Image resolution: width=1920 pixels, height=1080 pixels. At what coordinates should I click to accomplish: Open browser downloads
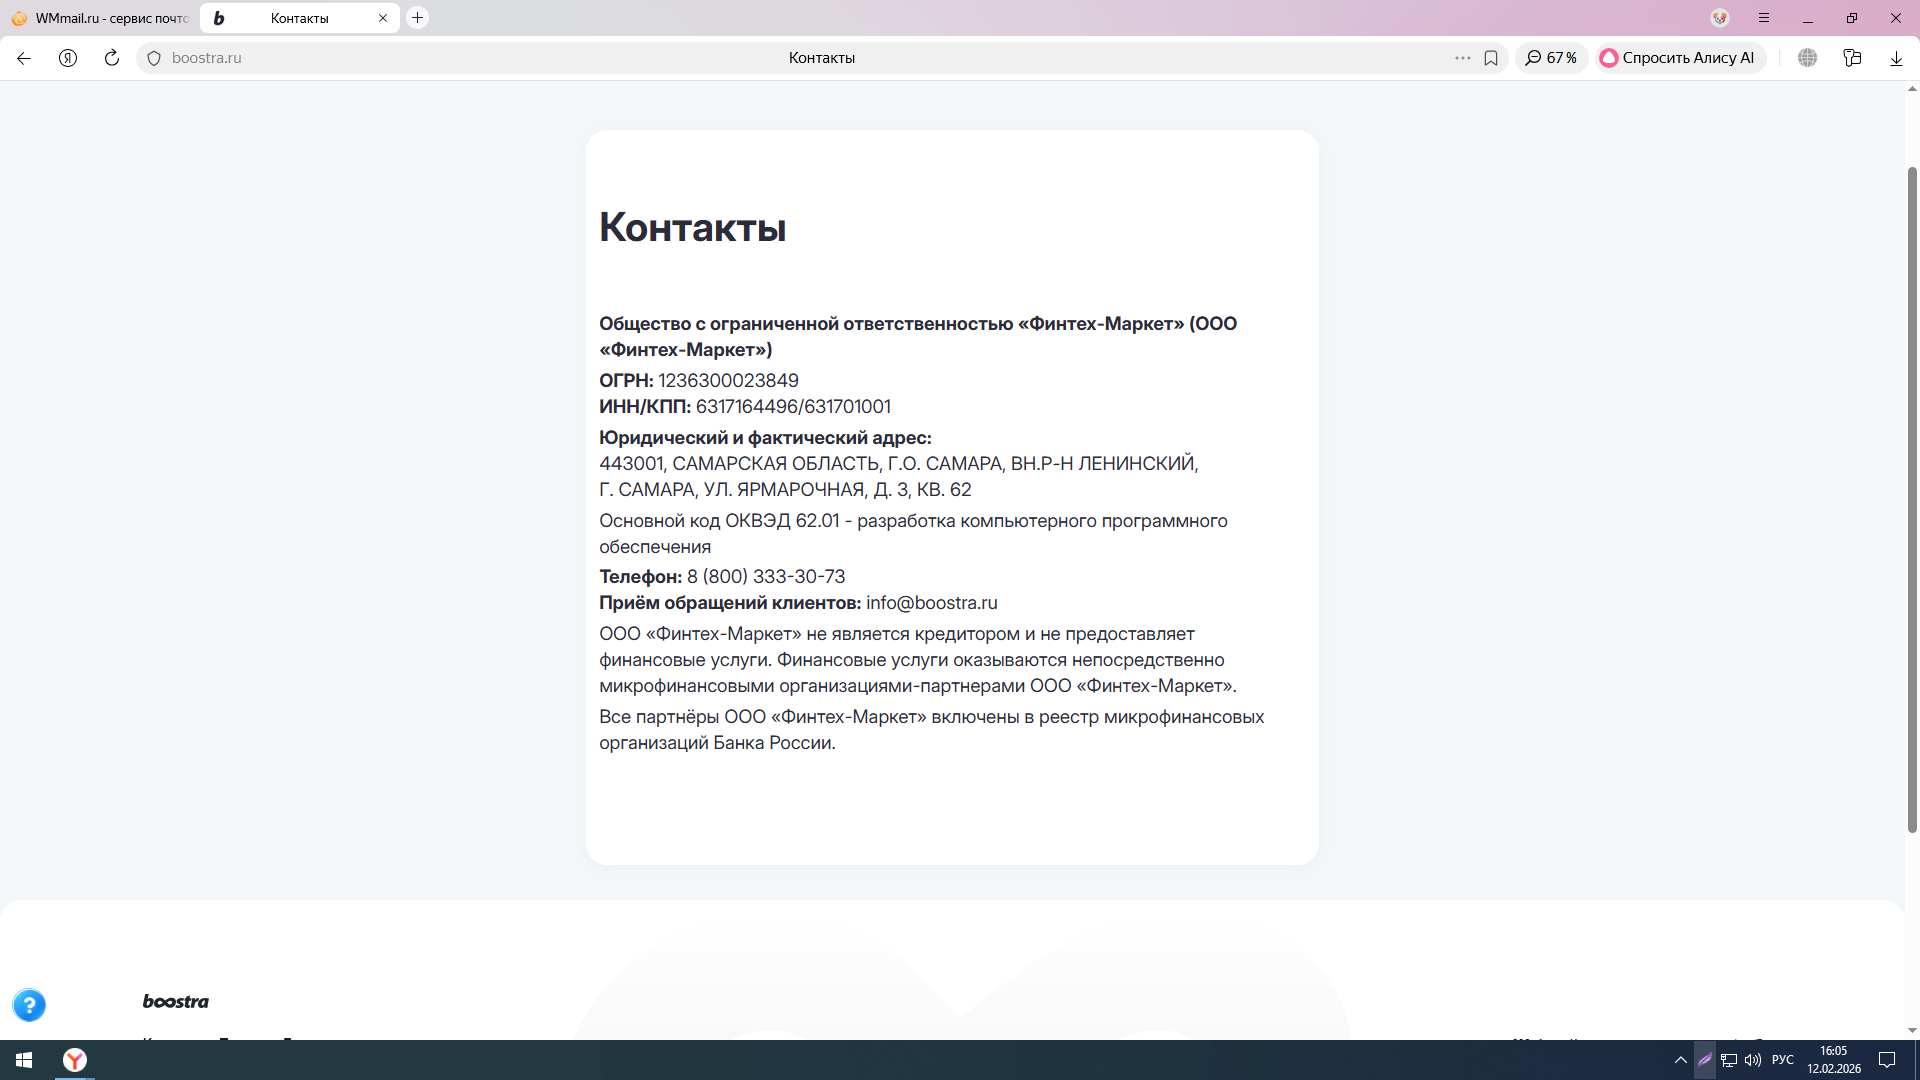point(1896,58)
